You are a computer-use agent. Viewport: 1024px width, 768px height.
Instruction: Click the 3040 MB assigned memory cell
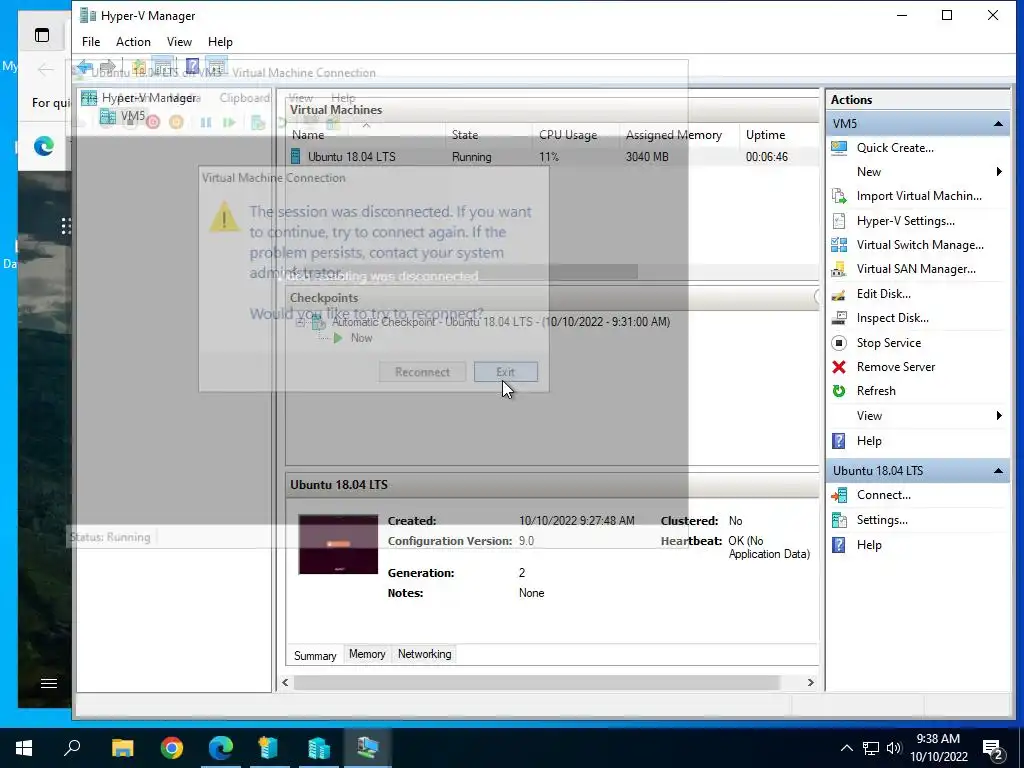647,157
